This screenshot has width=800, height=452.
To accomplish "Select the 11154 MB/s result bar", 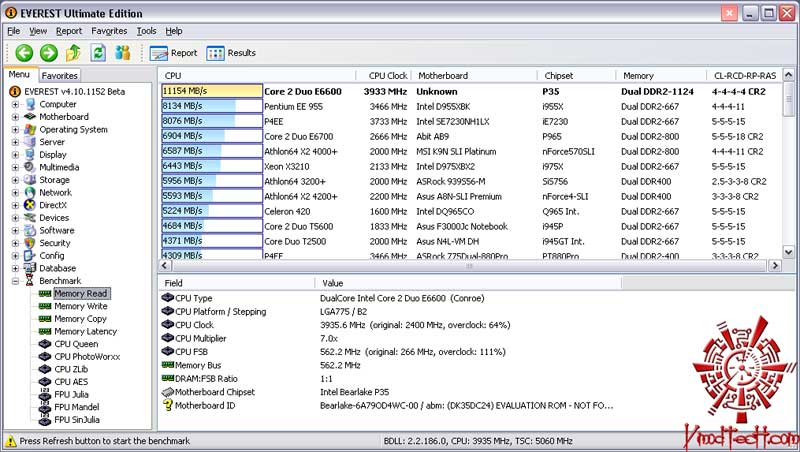I will 212,91.
